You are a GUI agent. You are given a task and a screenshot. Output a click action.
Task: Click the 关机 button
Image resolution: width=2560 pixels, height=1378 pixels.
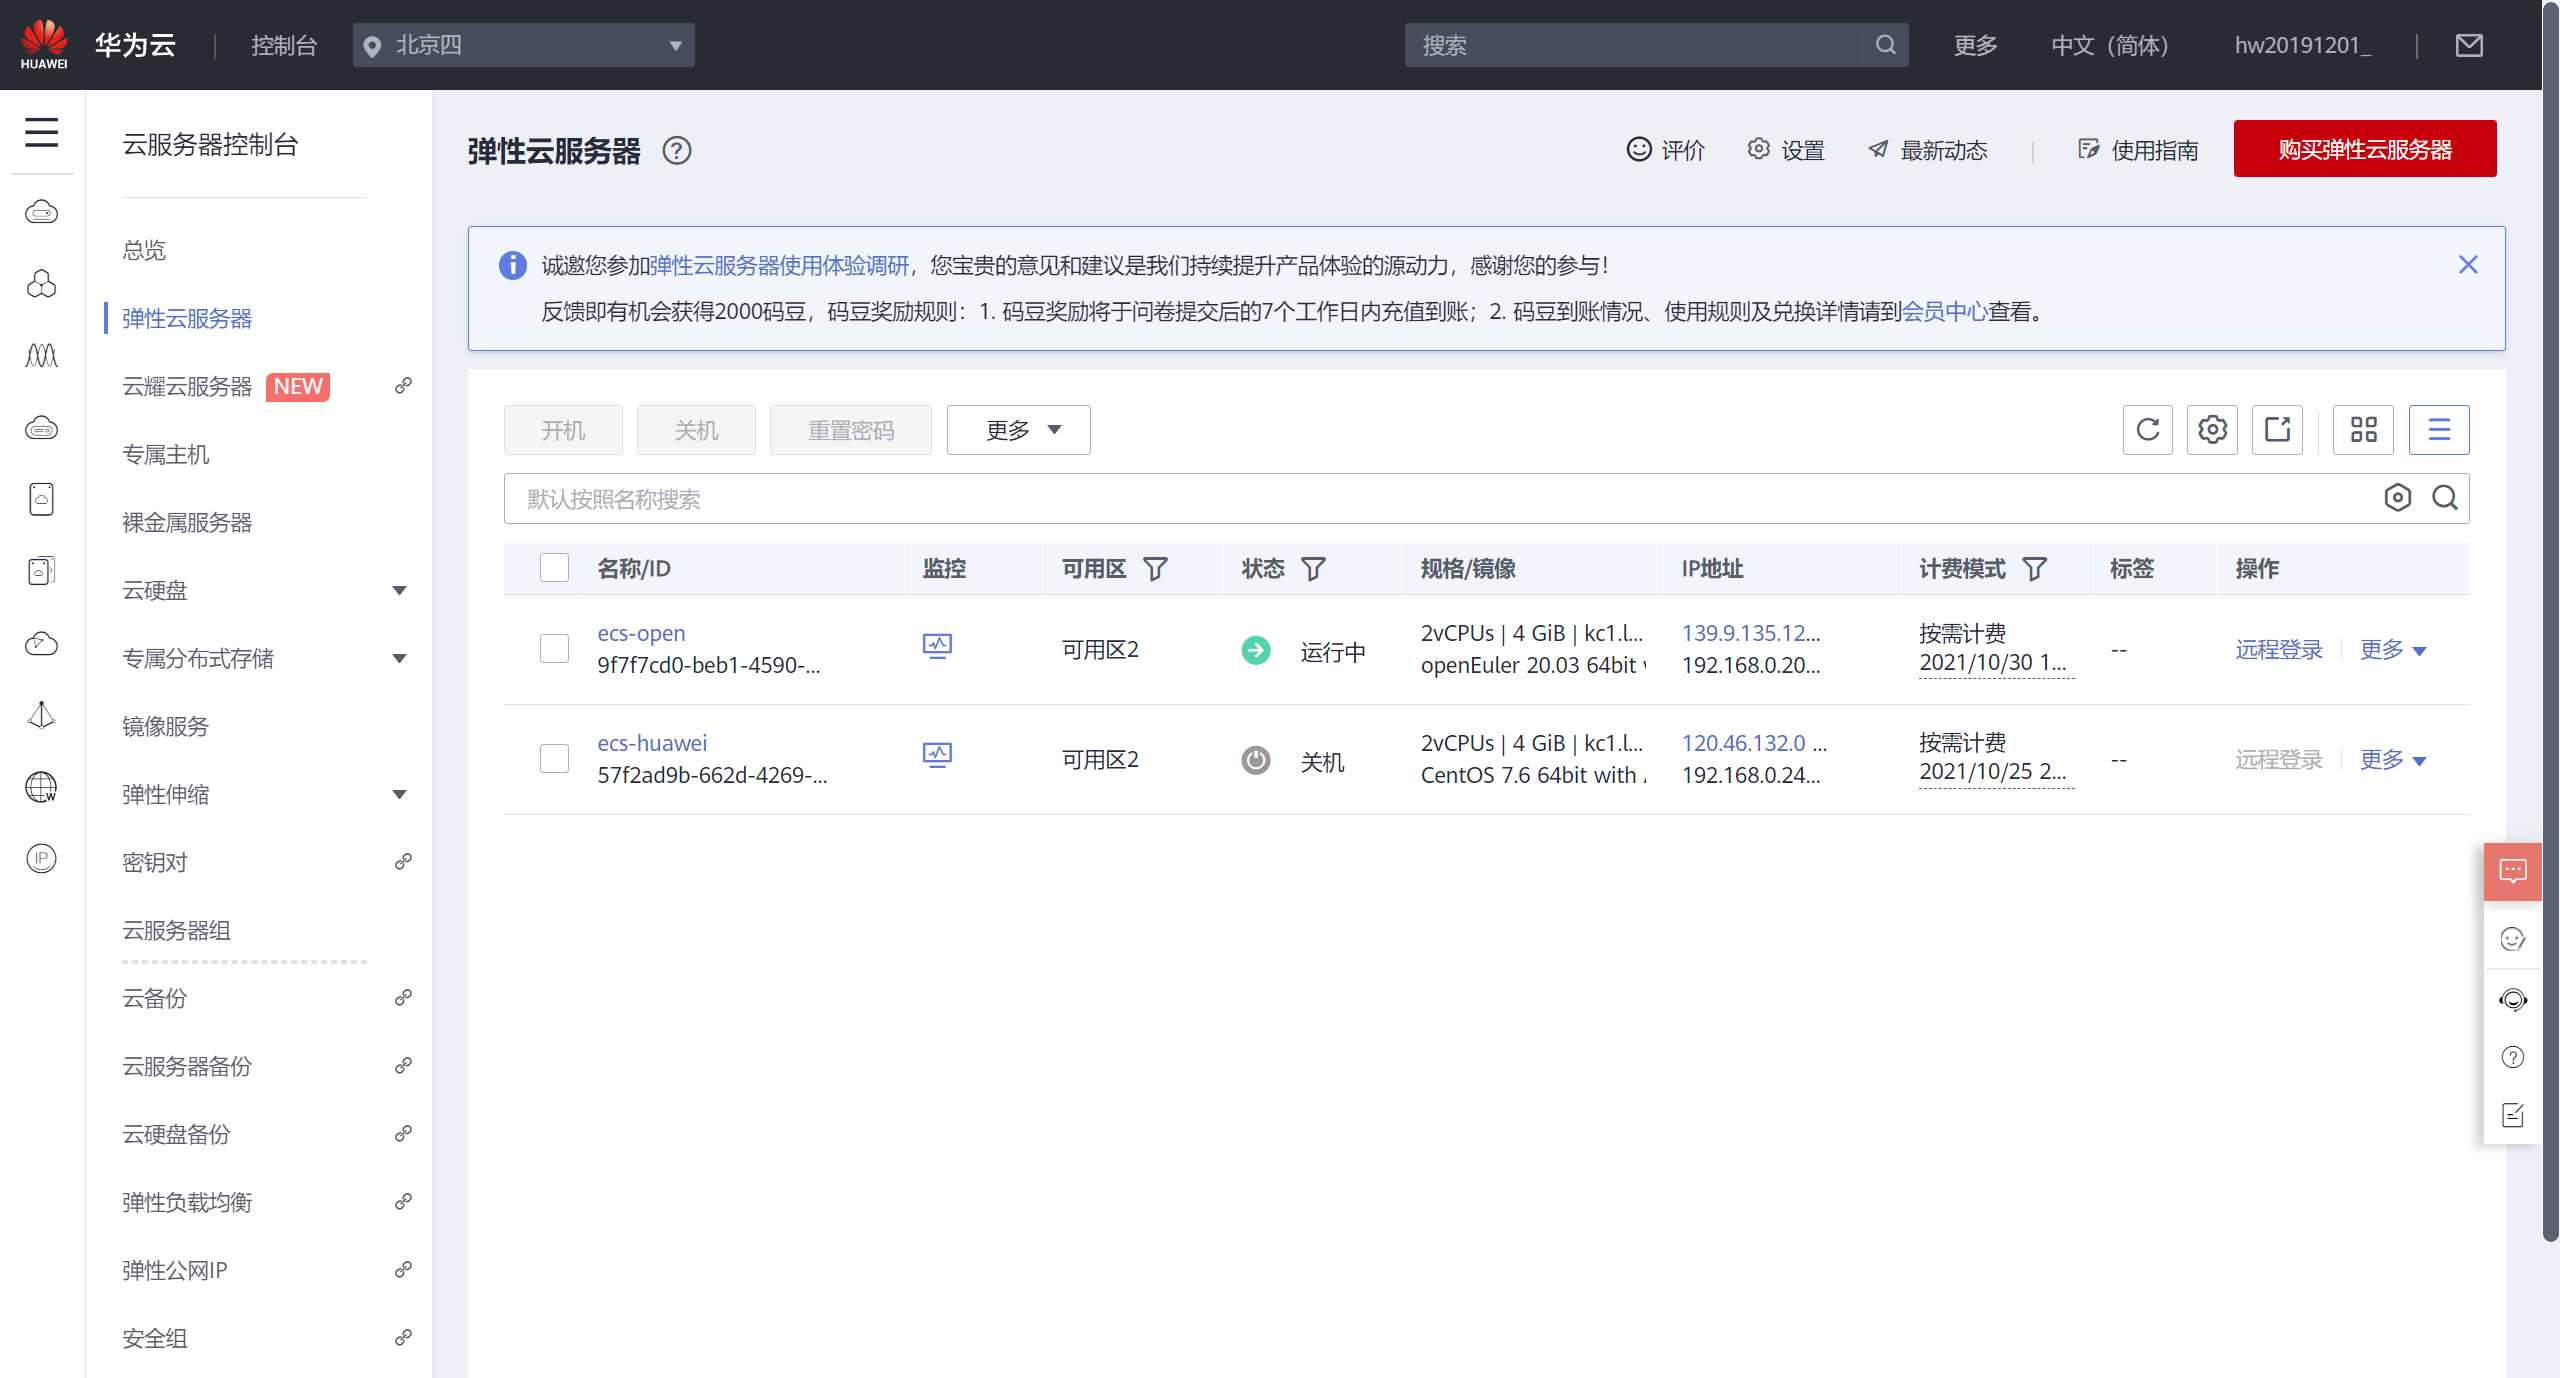coord(696,430)
